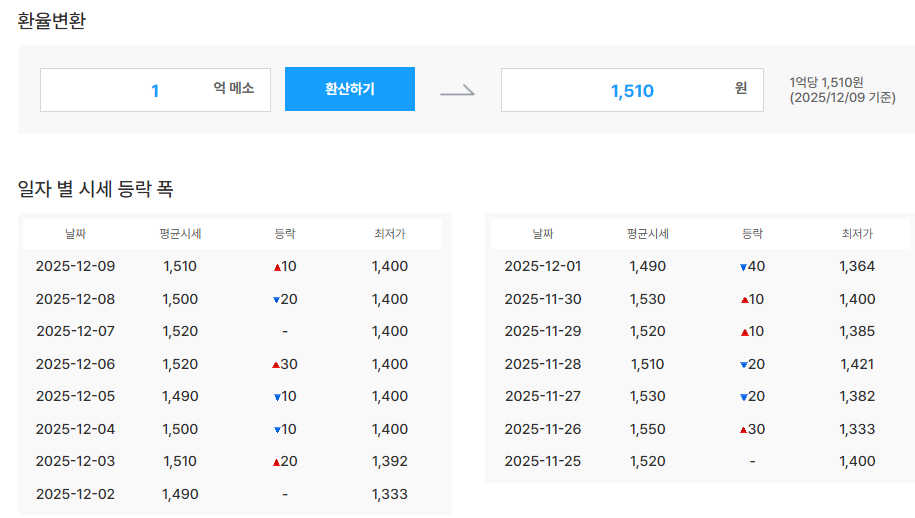The image size is (915, 518).
Task: Select the 2025-11-26 date cell
Action: (543, 429)
